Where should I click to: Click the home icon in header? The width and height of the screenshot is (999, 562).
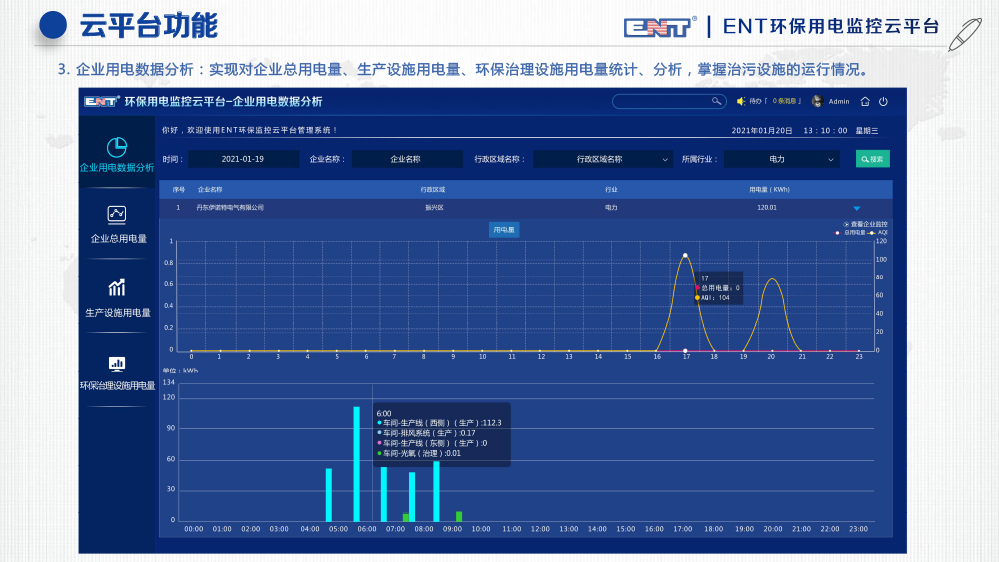point(865,101)
